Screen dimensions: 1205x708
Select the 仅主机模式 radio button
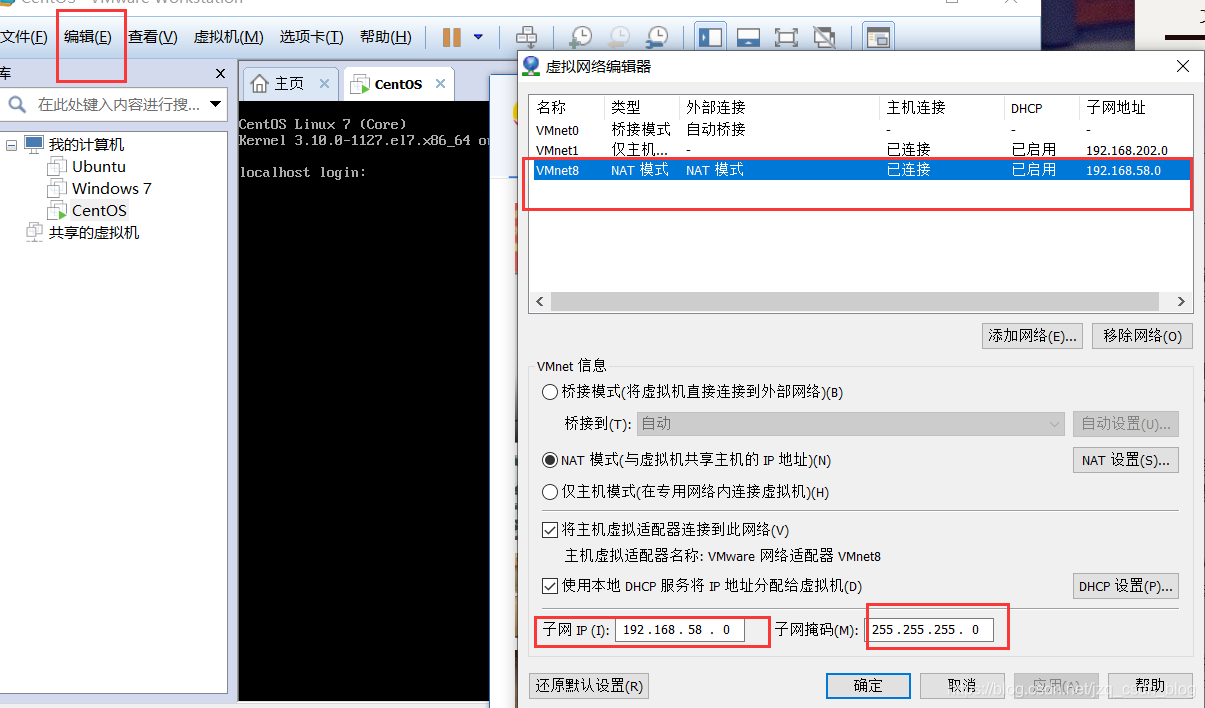tap(550, 492)
